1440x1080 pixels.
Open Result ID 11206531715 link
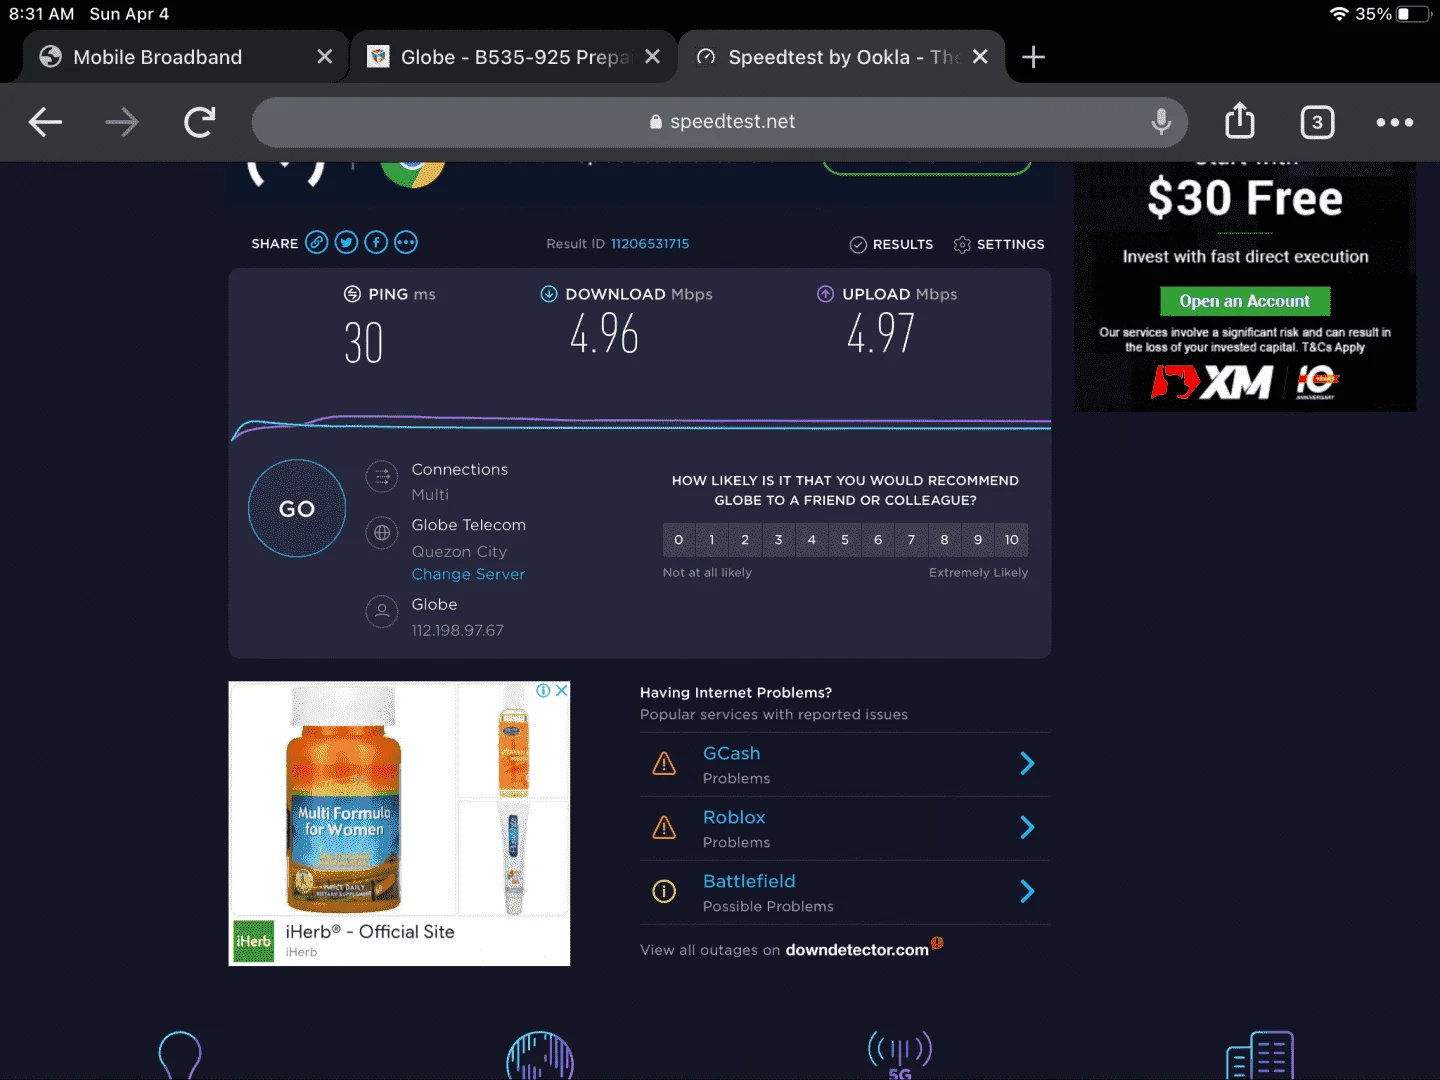[650, 244]
